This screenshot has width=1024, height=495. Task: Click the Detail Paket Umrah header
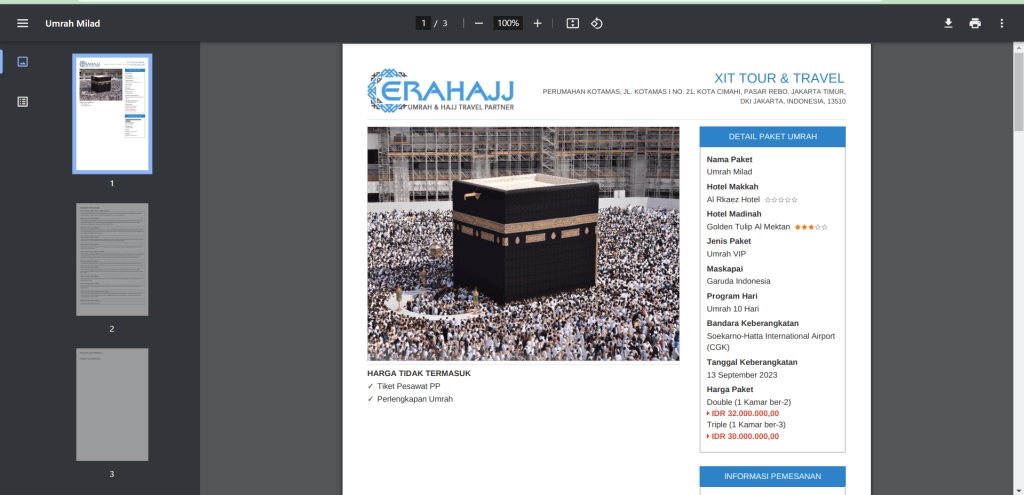click(x=772, y=137)
